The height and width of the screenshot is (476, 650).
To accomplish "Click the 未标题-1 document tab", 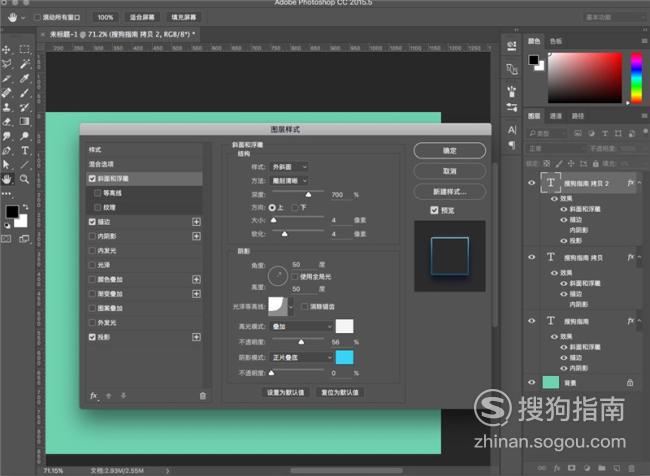I will click(122, 34).
